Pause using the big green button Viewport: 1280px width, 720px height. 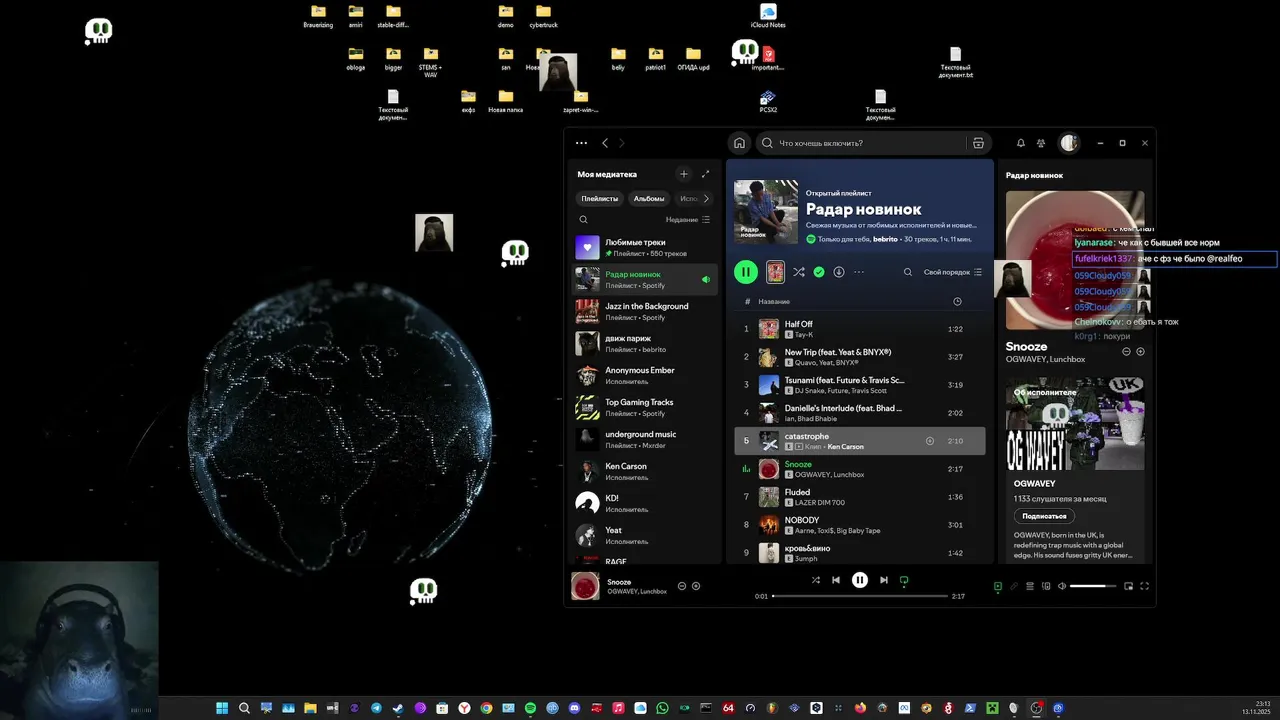[745, 272]
